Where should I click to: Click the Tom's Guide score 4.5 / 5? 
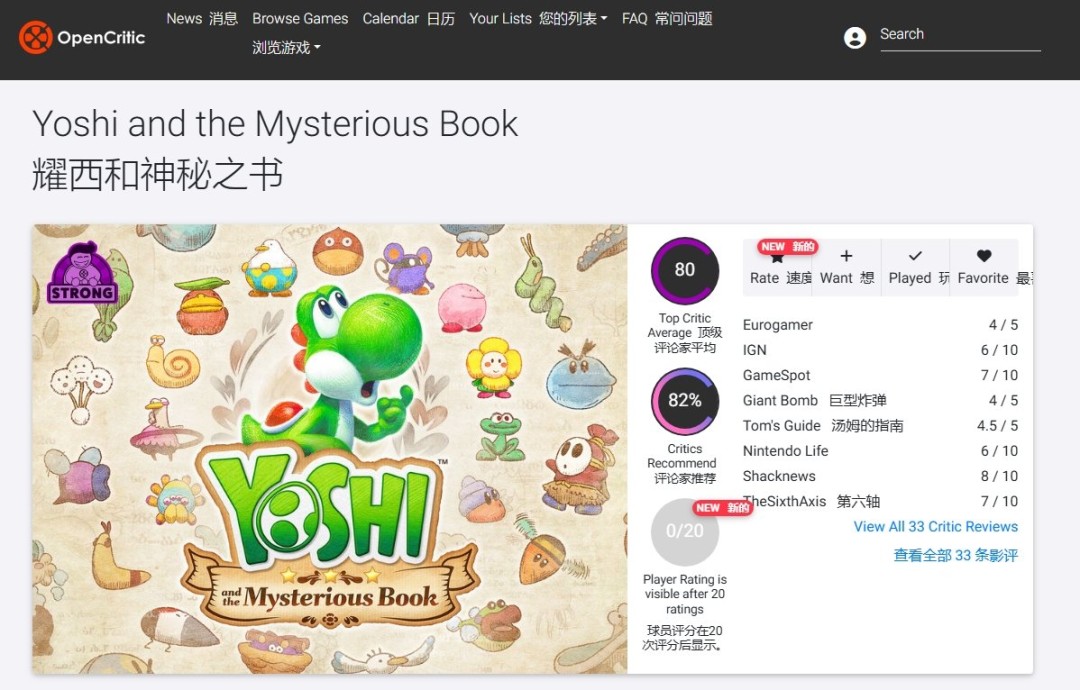[x=997, y=426]
